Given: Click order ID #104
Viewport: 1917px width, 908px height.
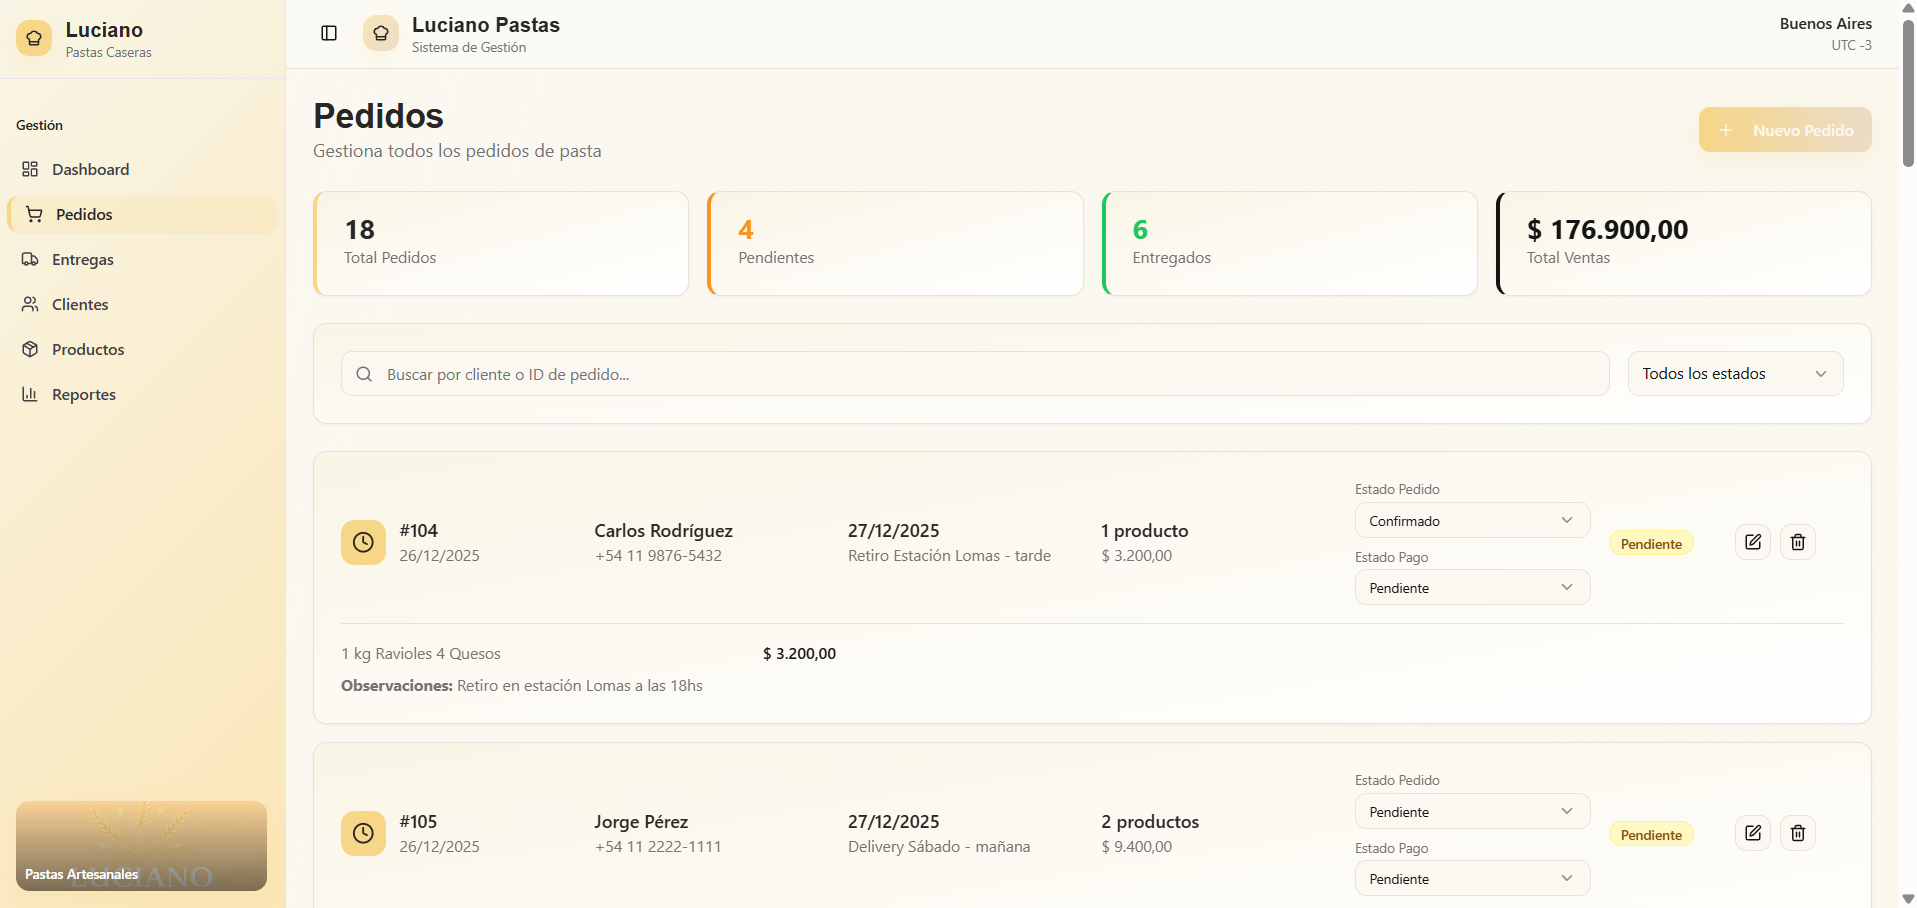Looking at the screenshot, I should point(418,531).
